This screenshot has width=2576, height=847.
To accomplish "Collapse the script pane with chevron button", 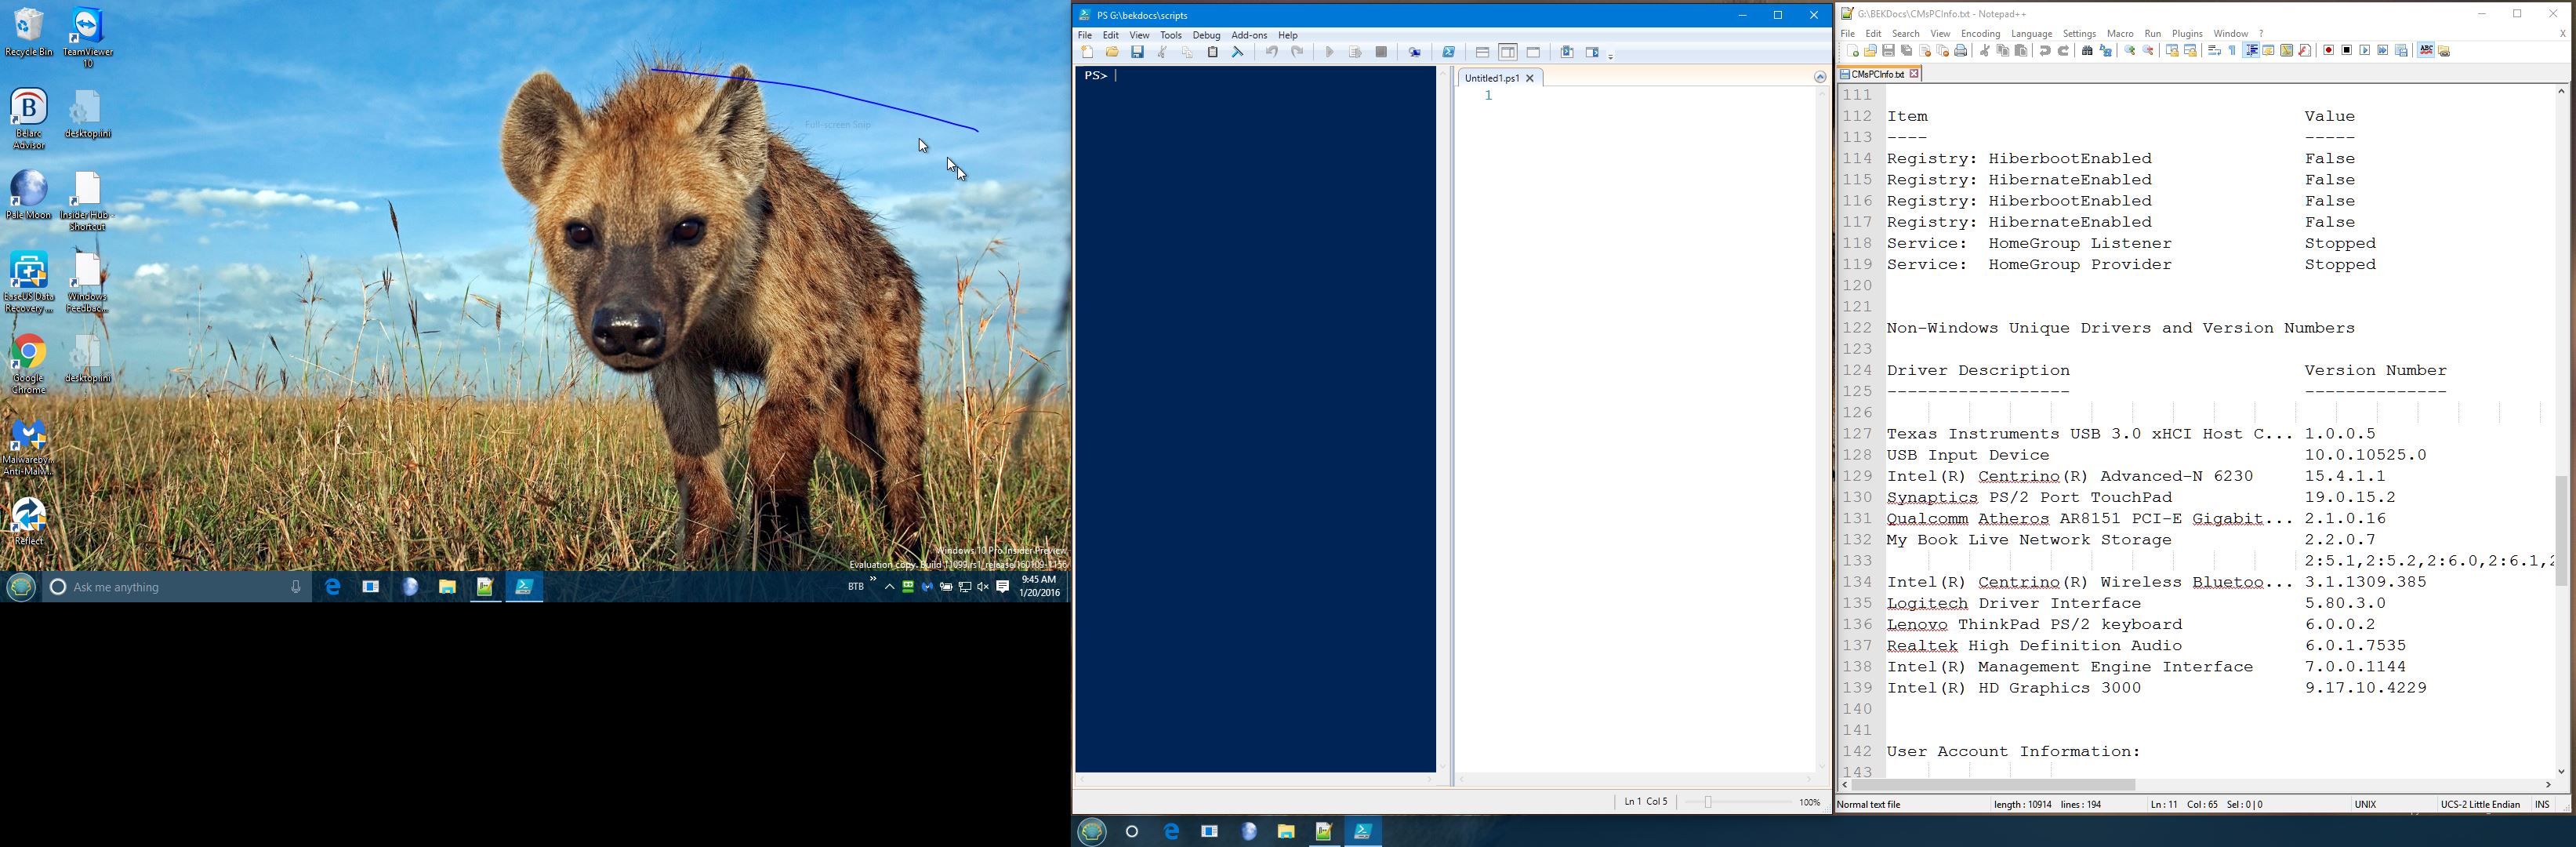I will pyautogui.click(x=1820, y=77).
